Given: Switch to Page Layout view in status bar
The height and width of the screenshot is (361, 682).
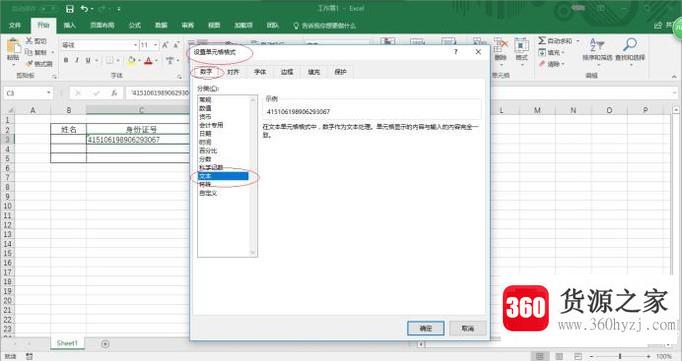Looking at the screenshot, I should tap(559, 356).
